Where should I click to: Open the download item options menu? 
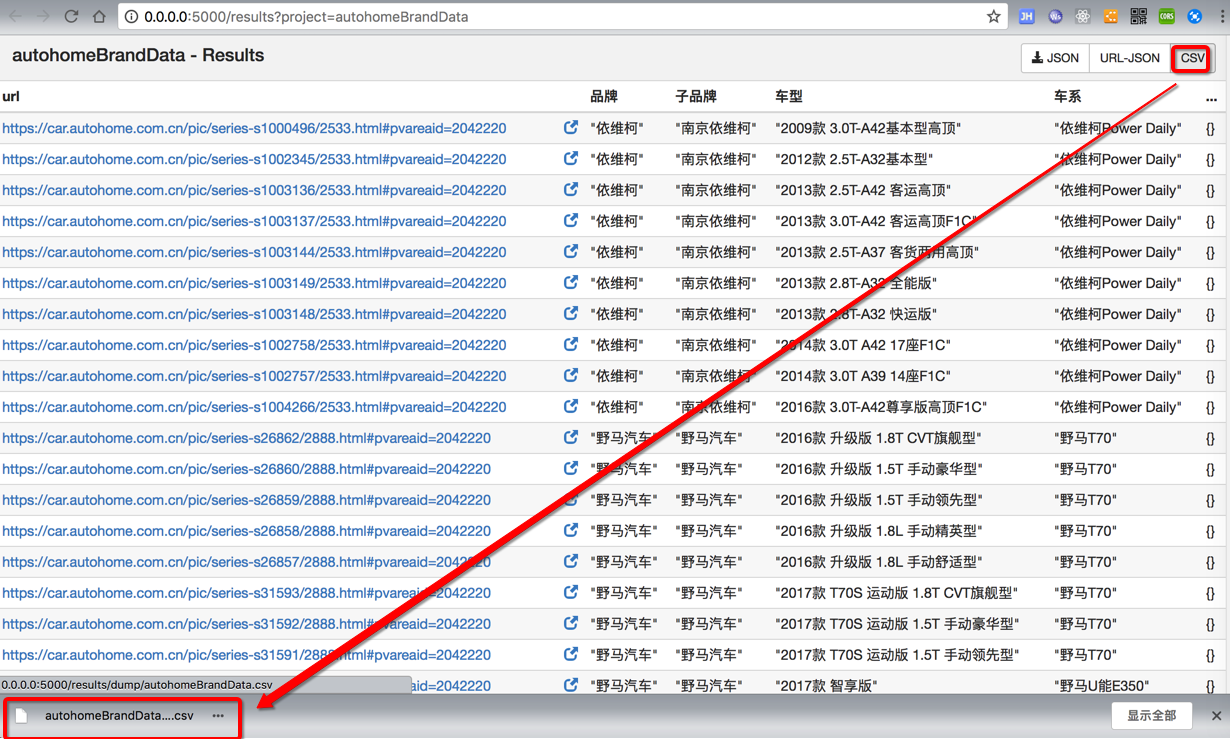218,716
